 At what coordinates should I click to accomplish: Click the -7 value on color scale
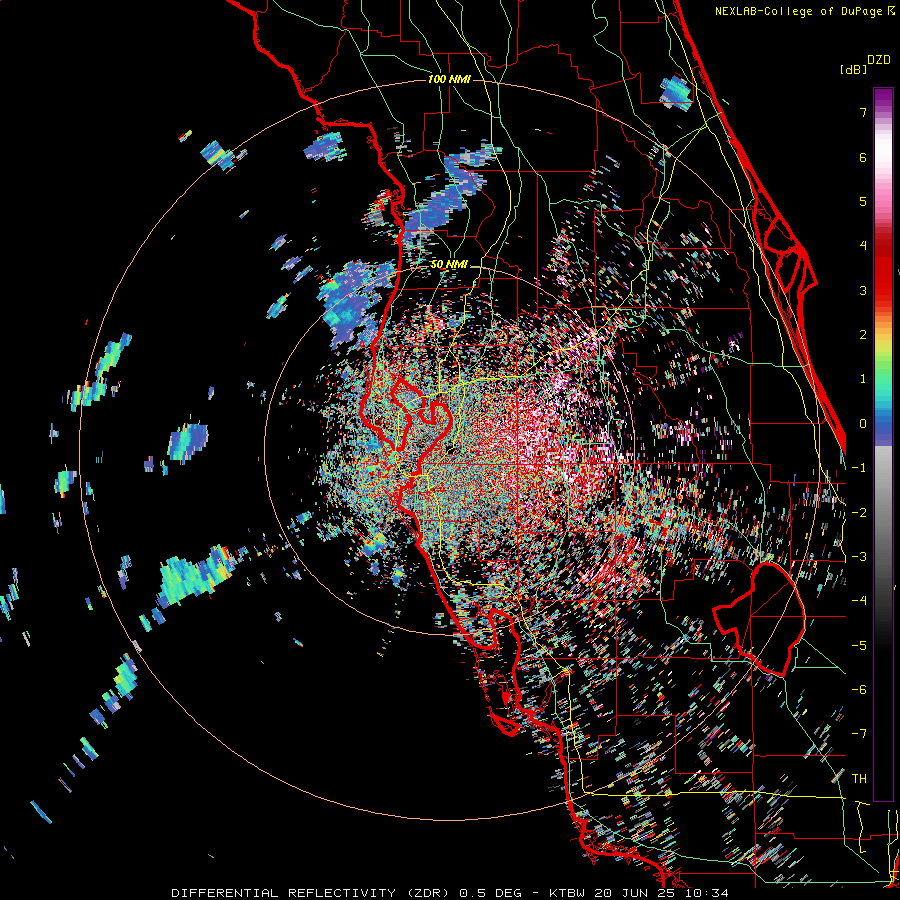coord(859,734)
